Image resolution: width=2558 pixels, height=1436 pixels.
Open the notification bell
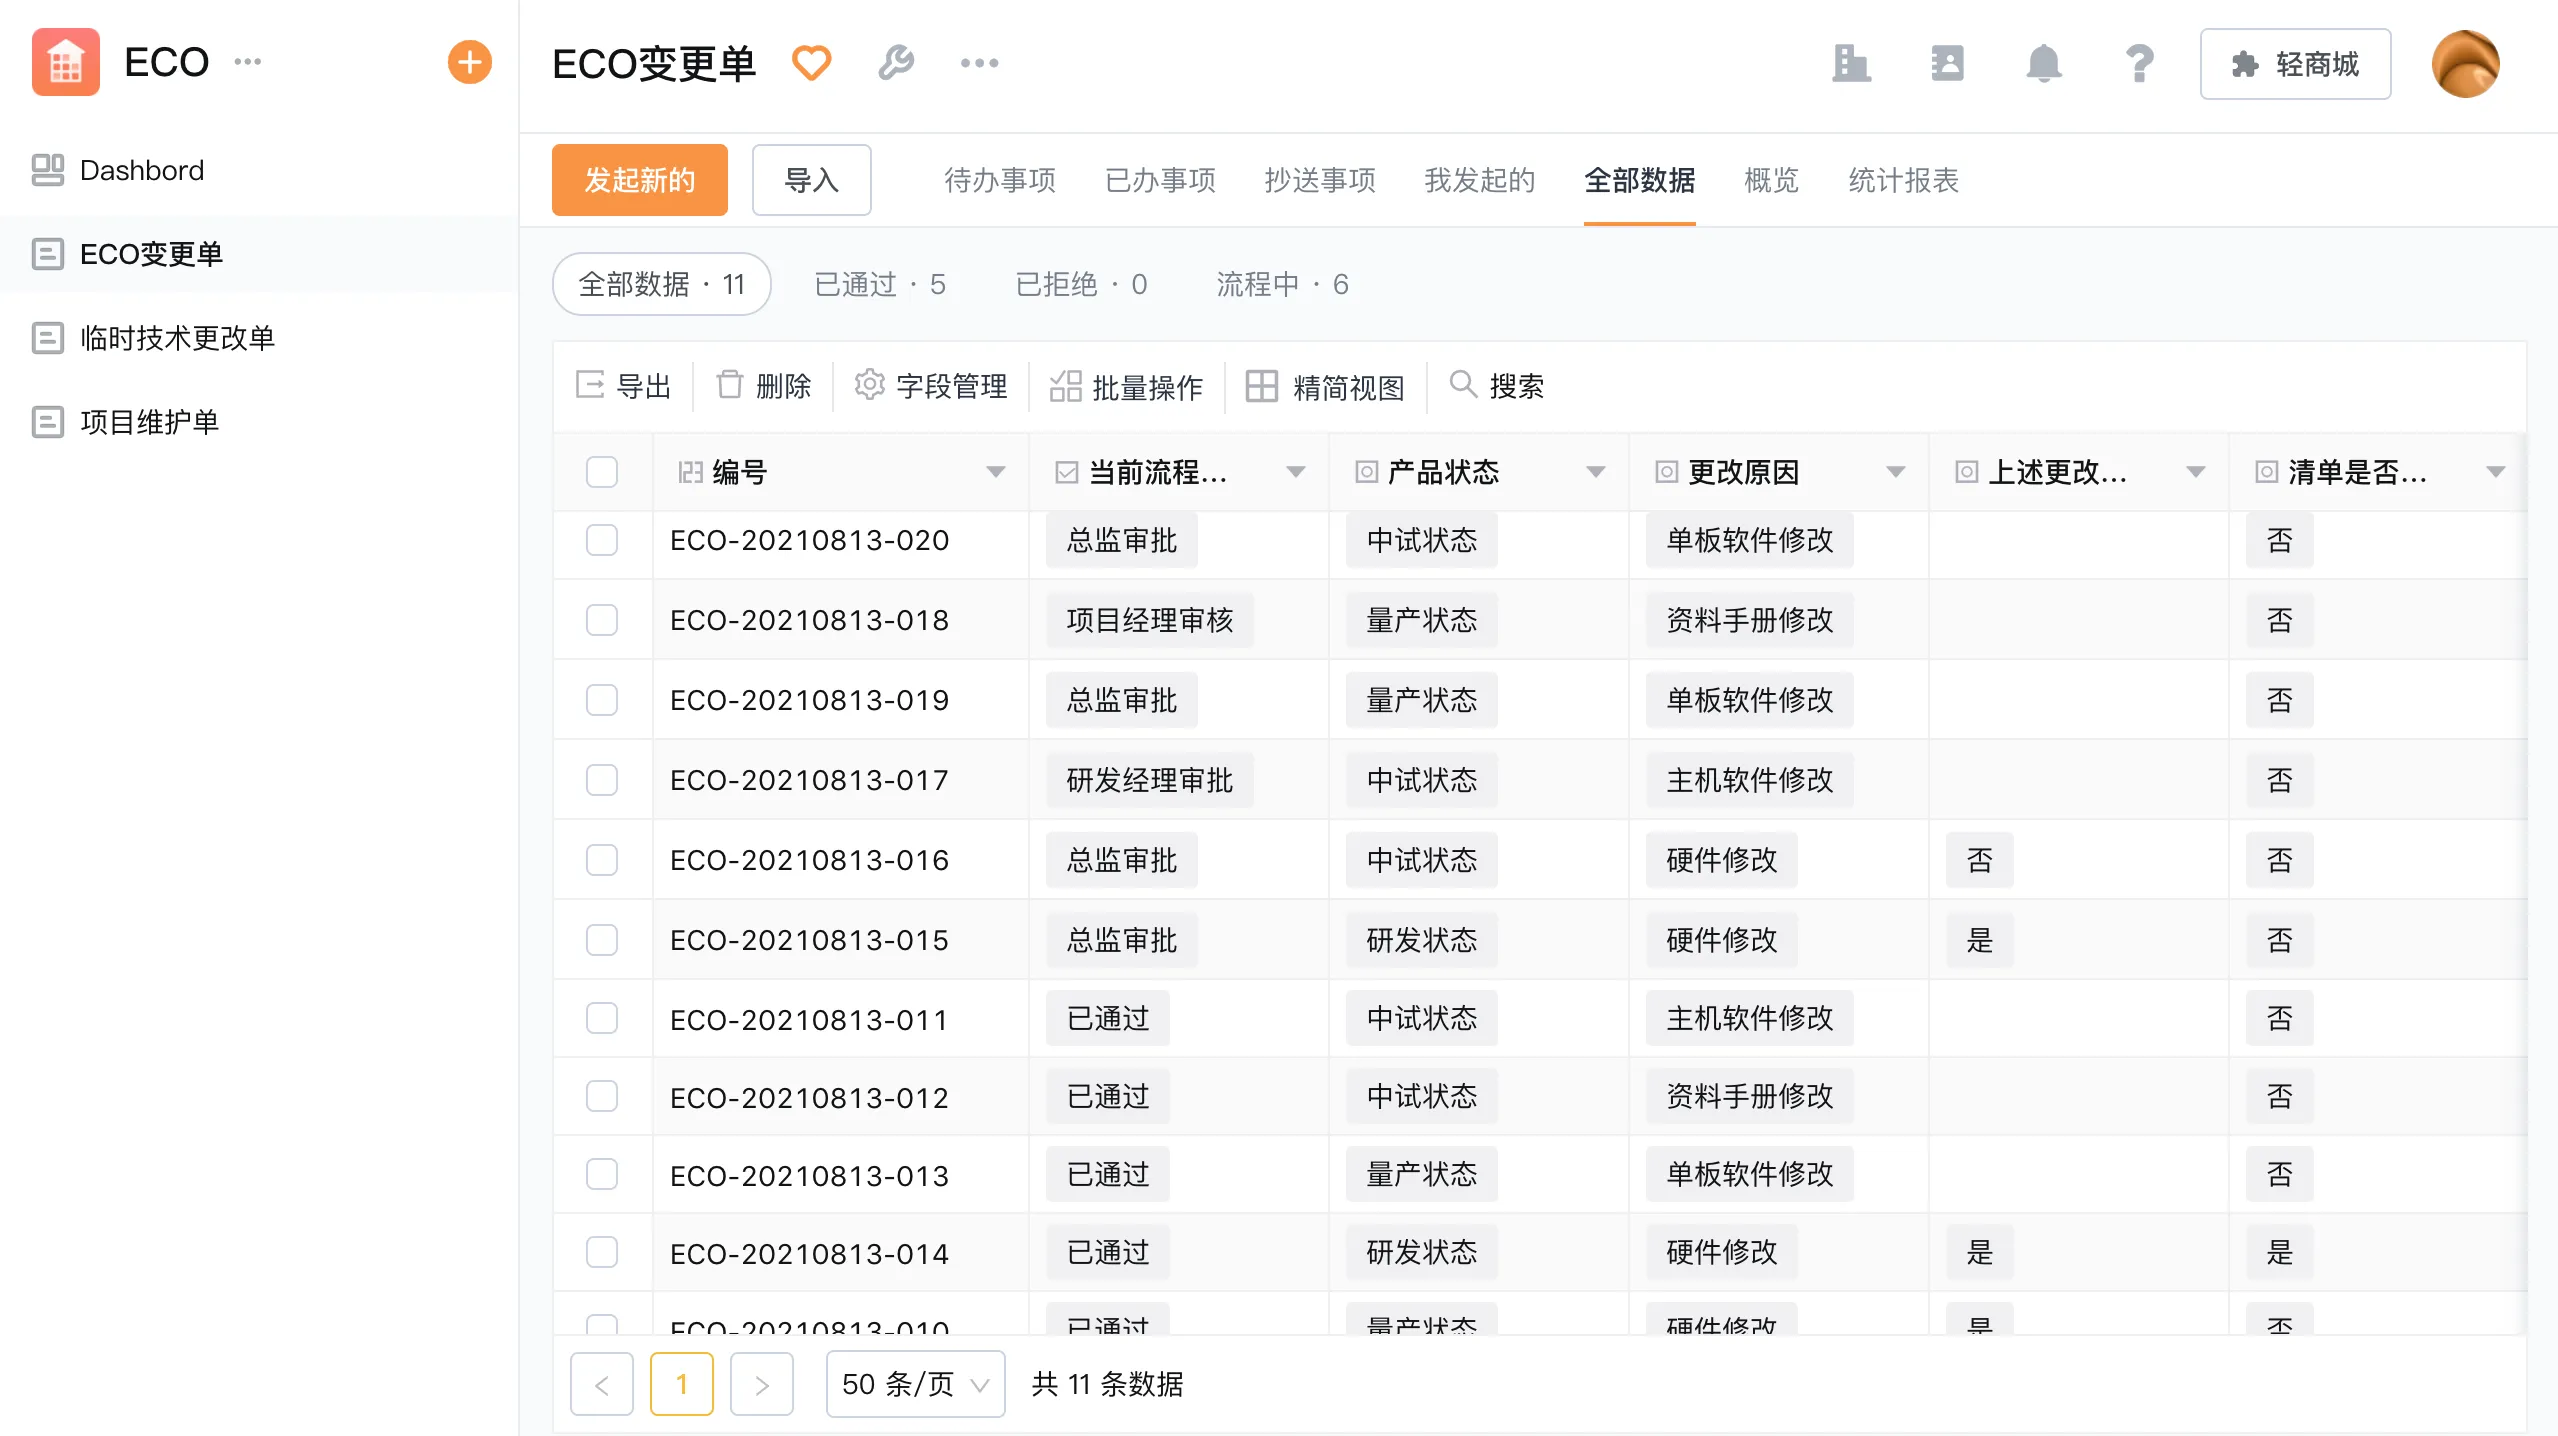[2043, 64]
